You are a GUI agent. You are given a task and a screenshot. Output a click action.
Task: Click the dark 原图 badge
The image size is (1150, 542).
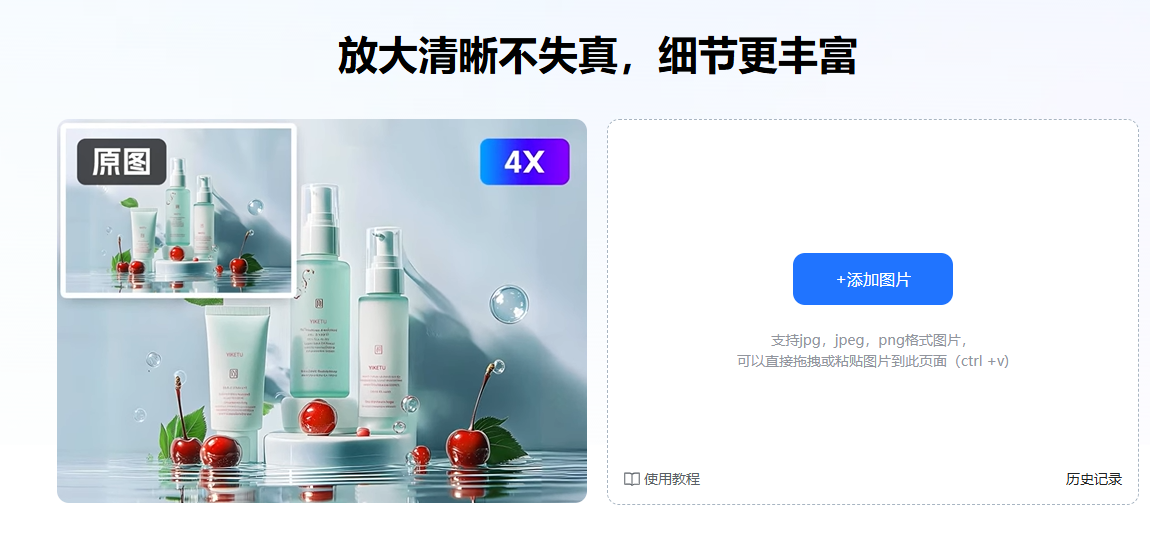point(122,161)
